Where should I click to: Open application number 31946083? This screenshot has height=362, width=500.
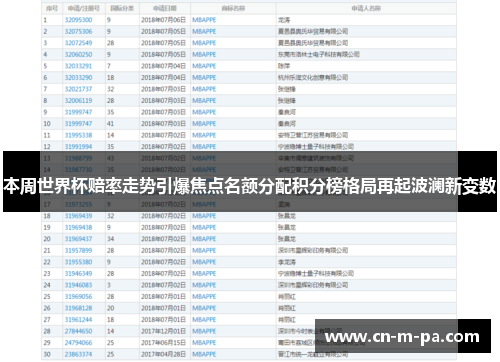point(78,285)
